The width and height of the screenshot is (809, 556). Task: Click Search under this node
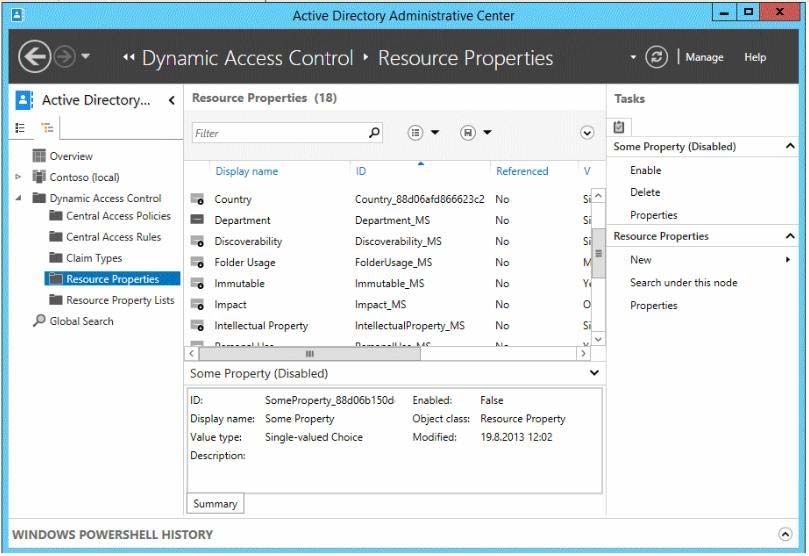(684, 282)
